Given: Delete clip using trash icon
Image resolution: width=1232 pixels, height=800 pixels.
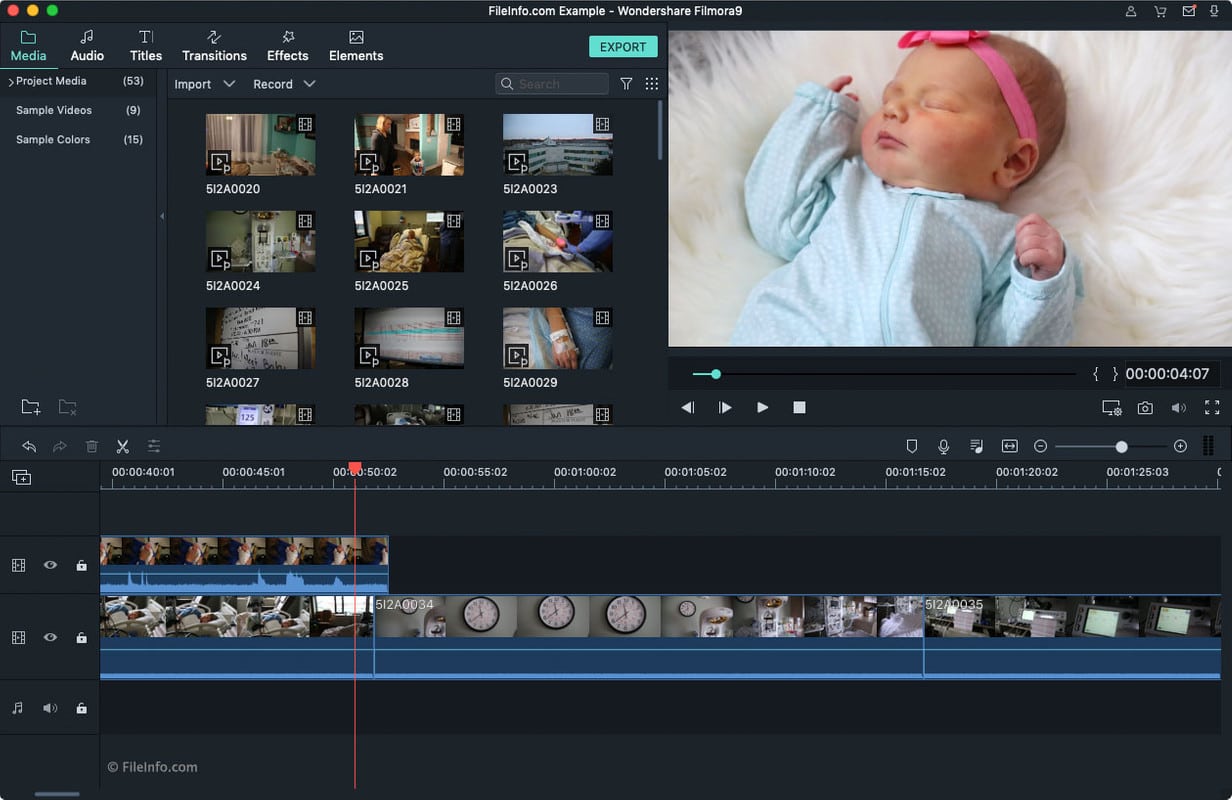Looking at the screenshot, I should 91,446.
